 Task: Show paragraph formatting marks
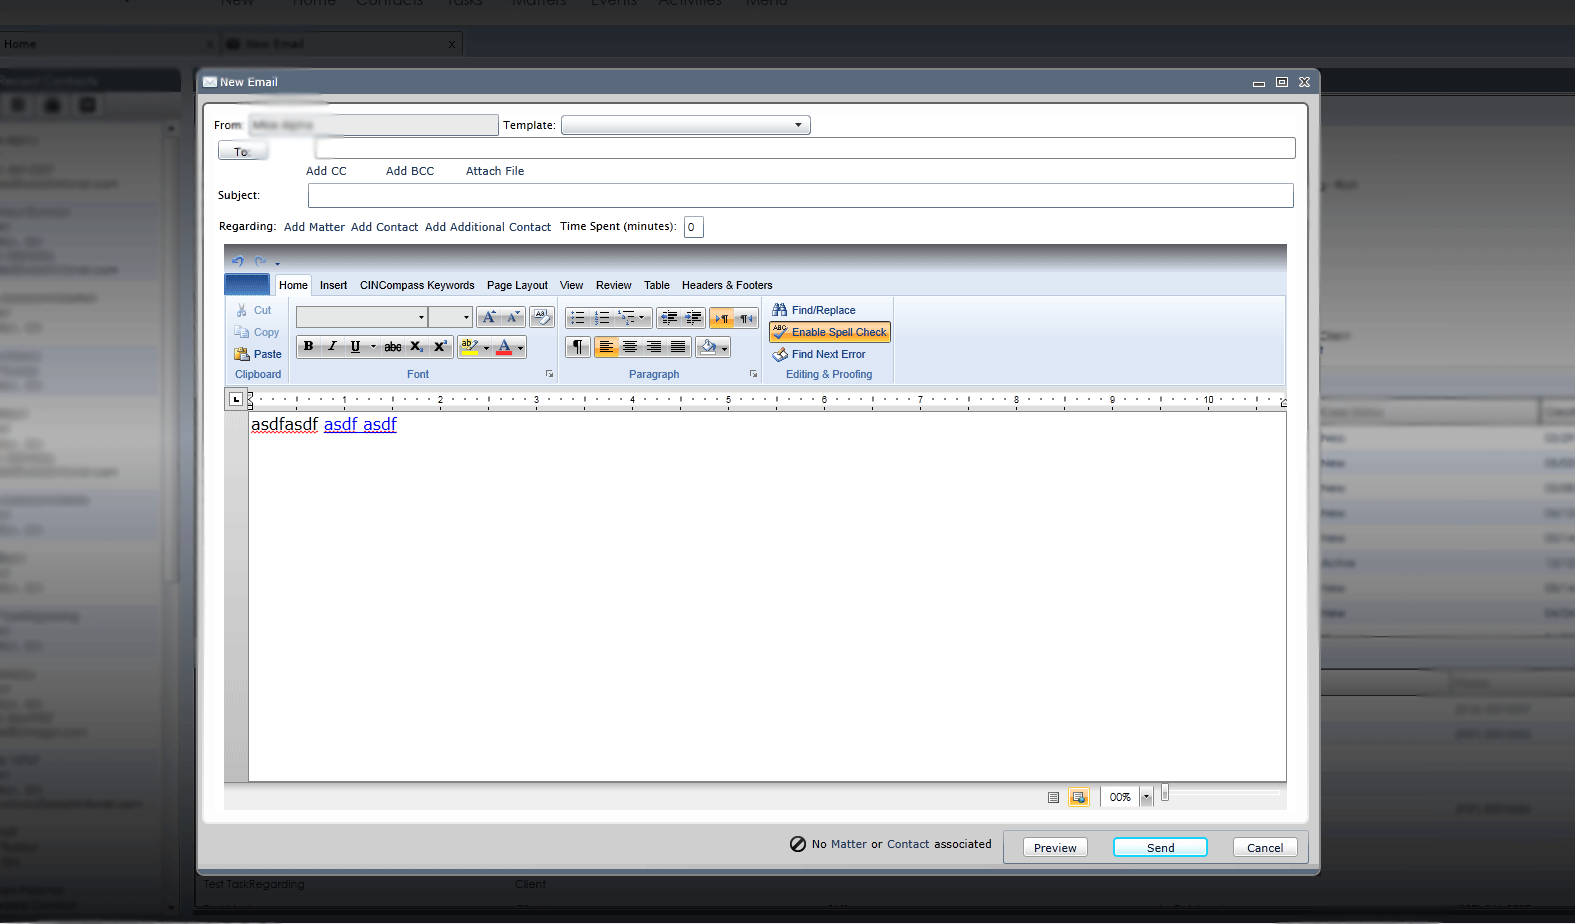(577, 347)
